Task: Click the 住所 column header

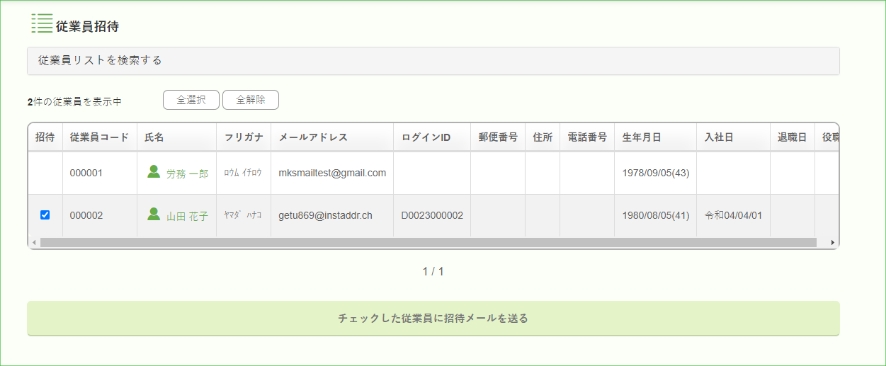Action: 542,137
